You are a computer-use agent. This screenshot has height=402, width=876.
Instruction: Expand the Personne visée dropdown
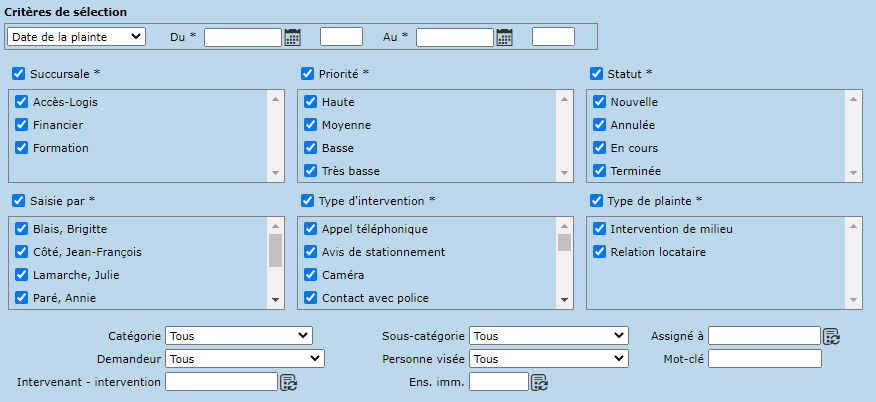(548, 358)
